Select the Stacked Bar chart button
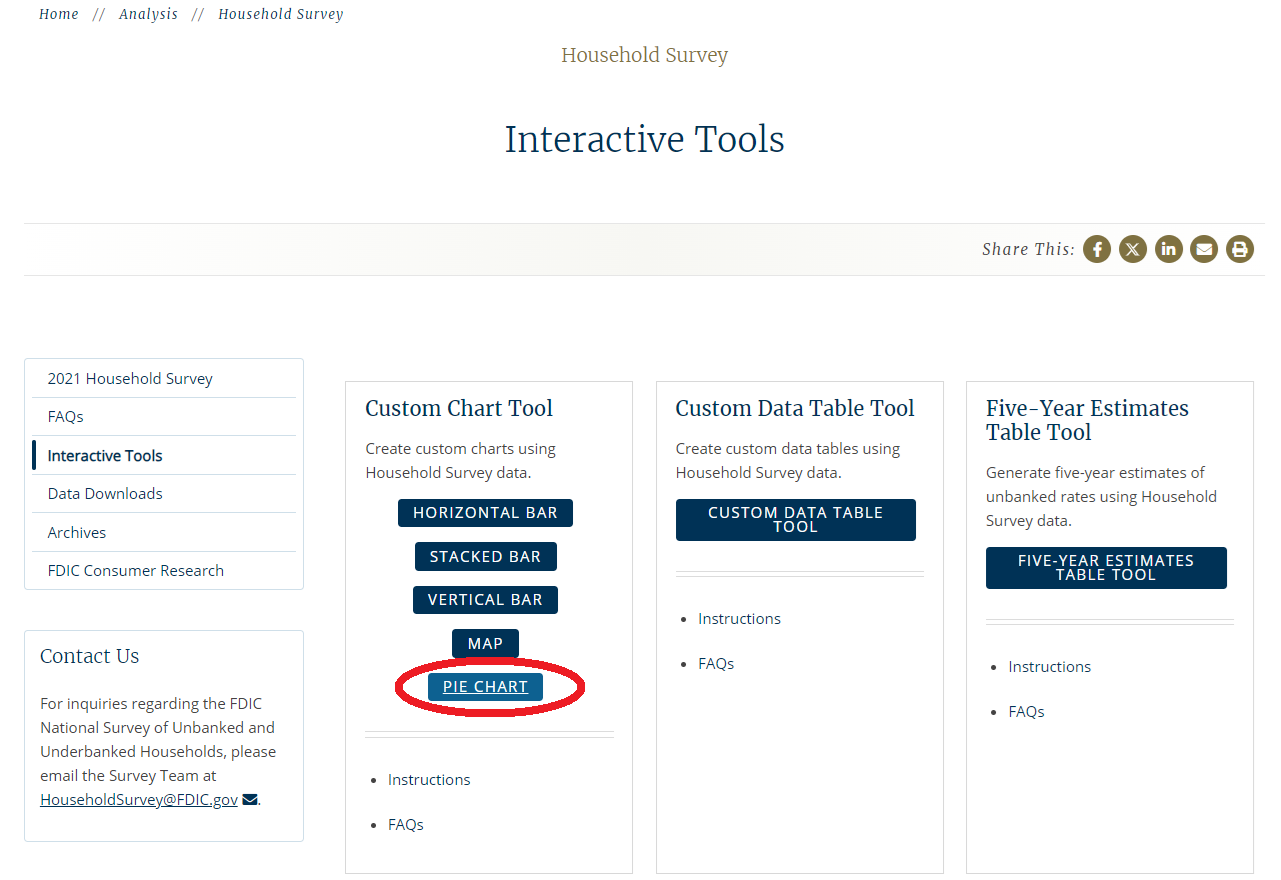This screenshot has height=880, width=1281. pyautogui.click(x=485, y=557)
